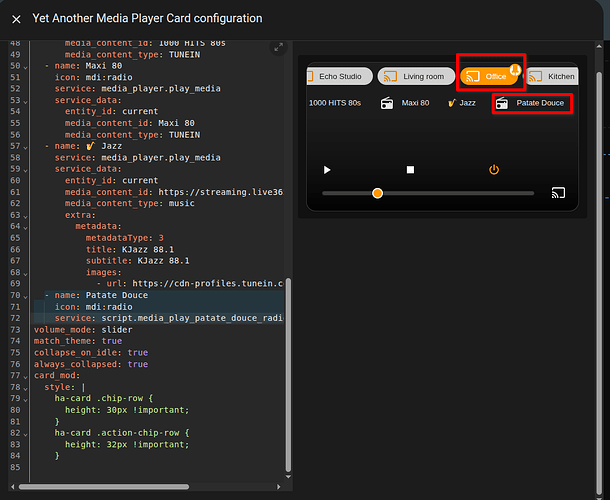
Task: Click the preview pane scroll up arrow
Action: pos(599,47)
